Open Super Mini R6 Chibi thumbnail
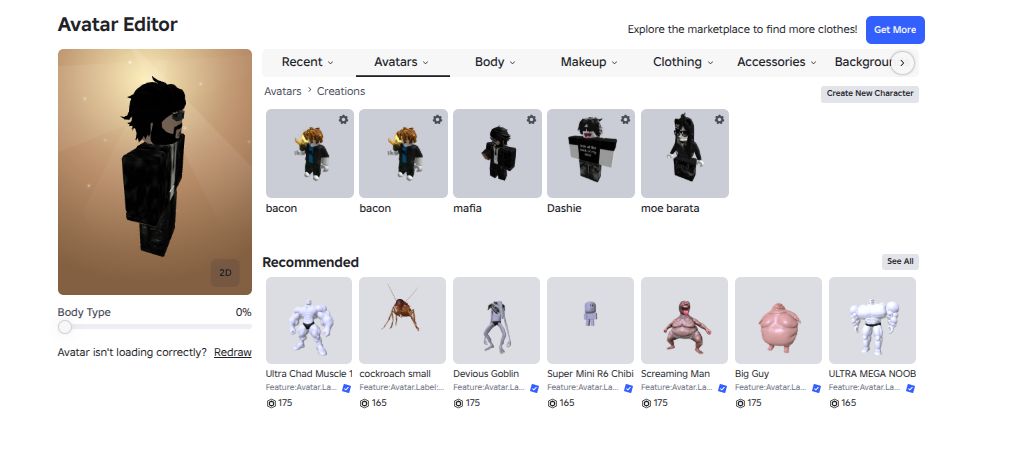This screenshot has height=471, width=1021. pos(590,321)
